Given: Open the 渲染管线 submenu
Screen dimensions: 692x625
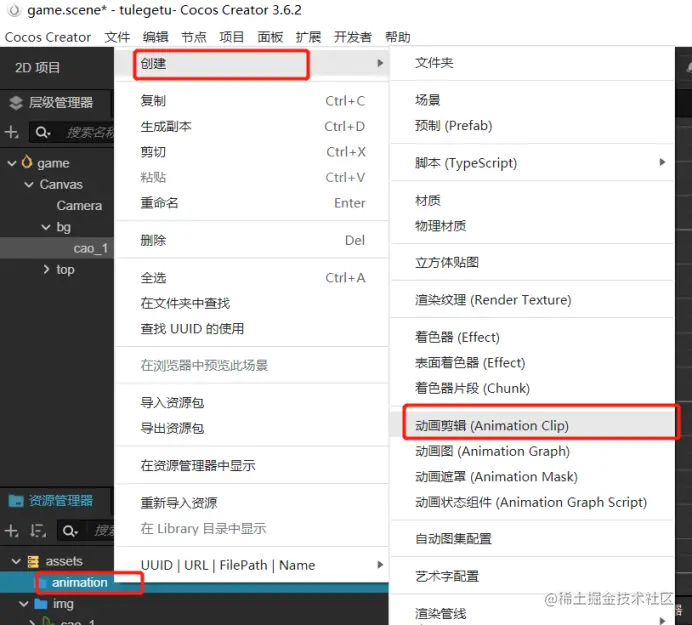Looking at the screenshot, I should (532, 614).
